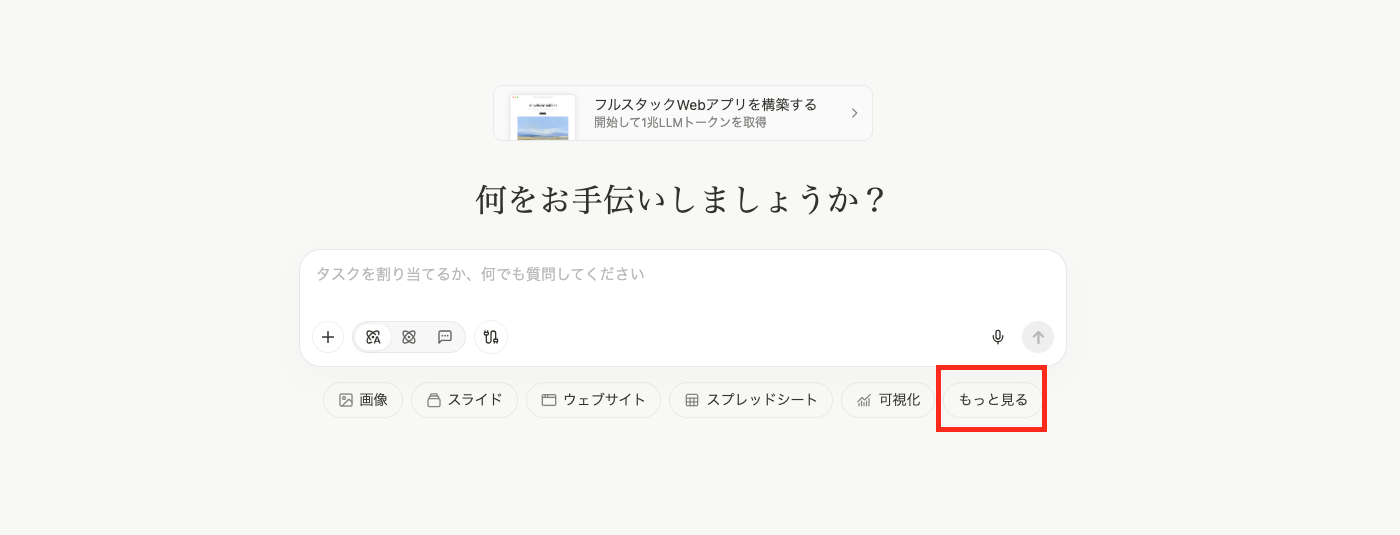1400x535 pixels.
Task: Switch to chat mode speech bubble icon
Action: (445, 337)
